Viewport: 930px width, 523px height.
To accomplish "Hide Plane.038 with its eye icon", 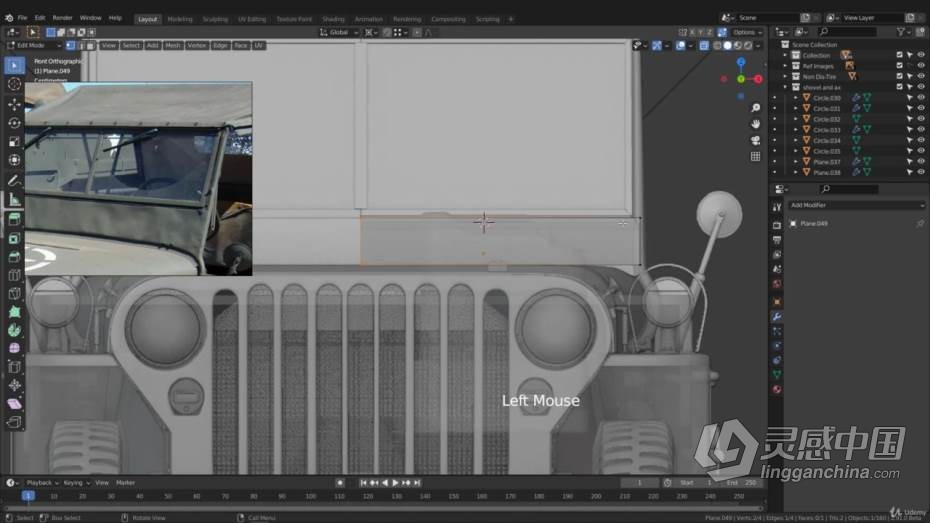I will (921, 172).
